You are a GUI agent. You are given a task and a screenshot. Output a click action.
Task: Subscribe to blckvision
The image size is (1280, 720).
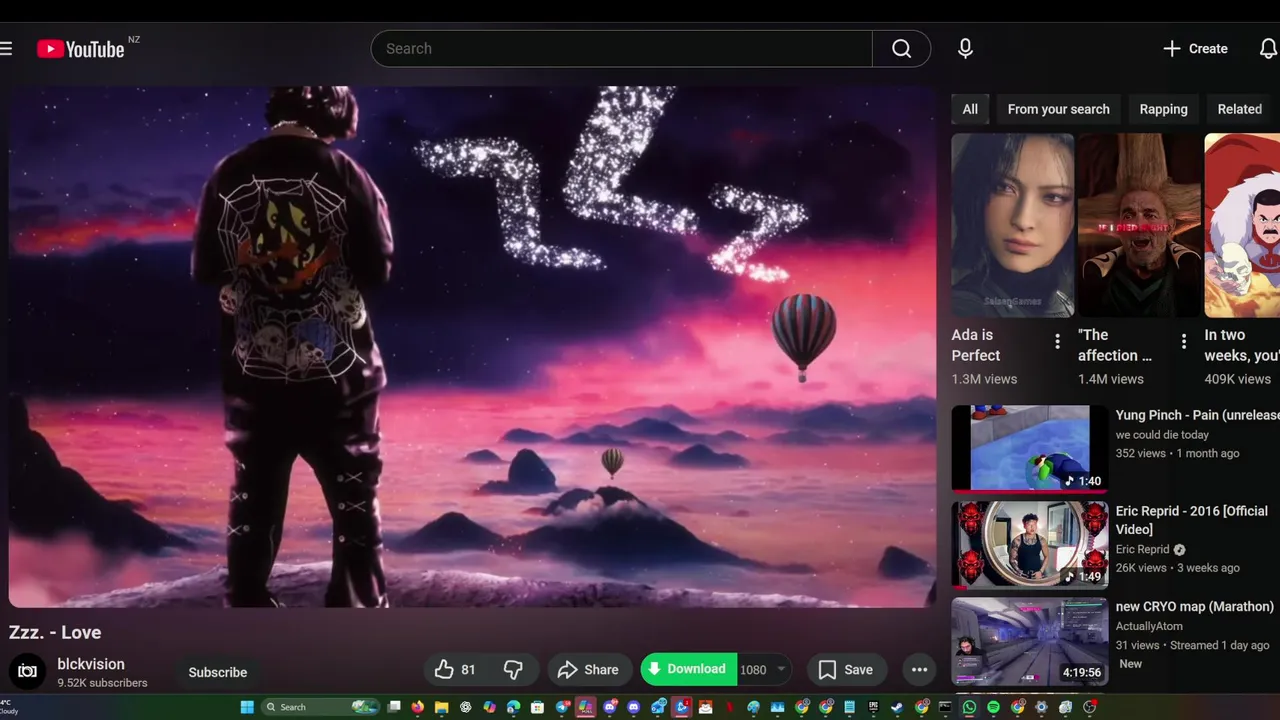click(218, 672)
